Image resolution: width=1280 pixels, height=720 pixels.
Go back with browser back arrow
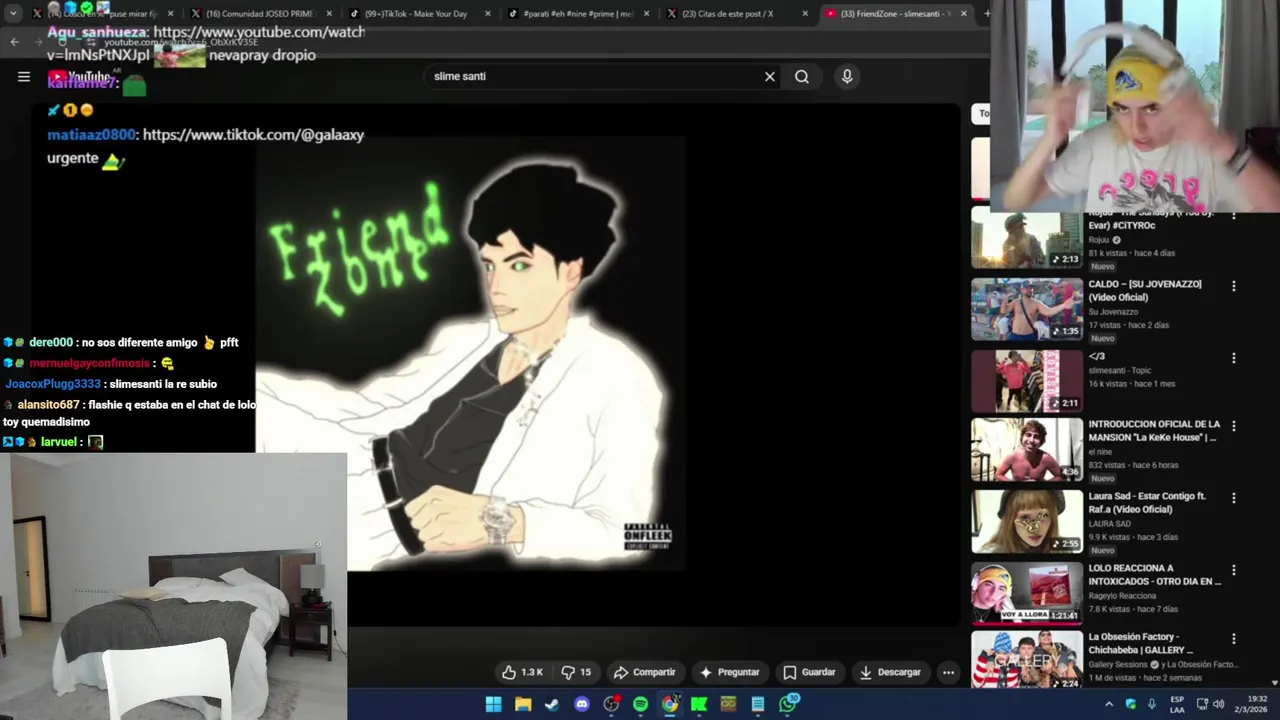(x=14, y=41)
